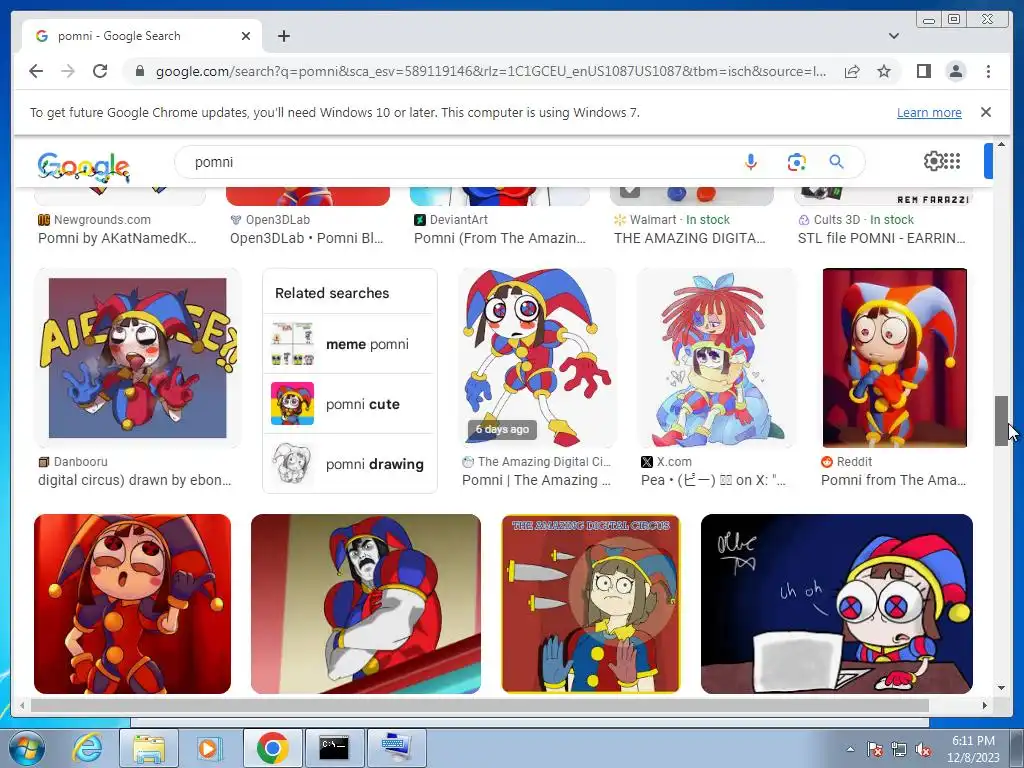Switch to Chrome taskbar button
The height and width of the screenshot is (768, 1024).
pyautogui.click(x=272, y=748)
